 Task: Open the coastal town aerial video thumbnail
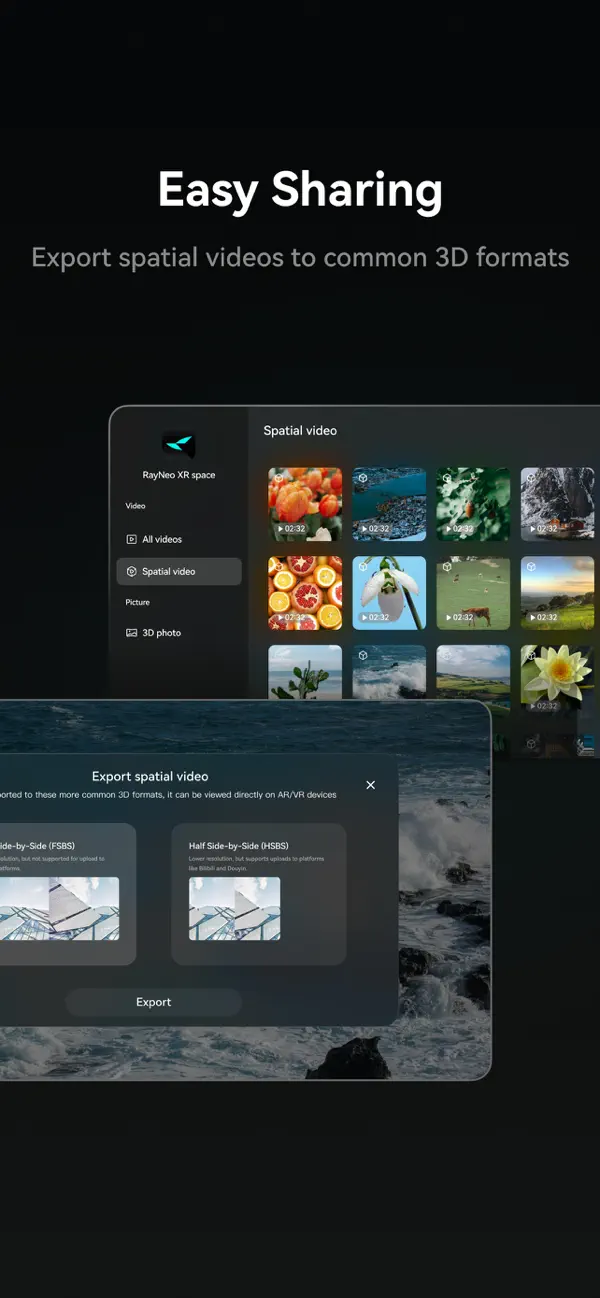[x=389, y=505]
